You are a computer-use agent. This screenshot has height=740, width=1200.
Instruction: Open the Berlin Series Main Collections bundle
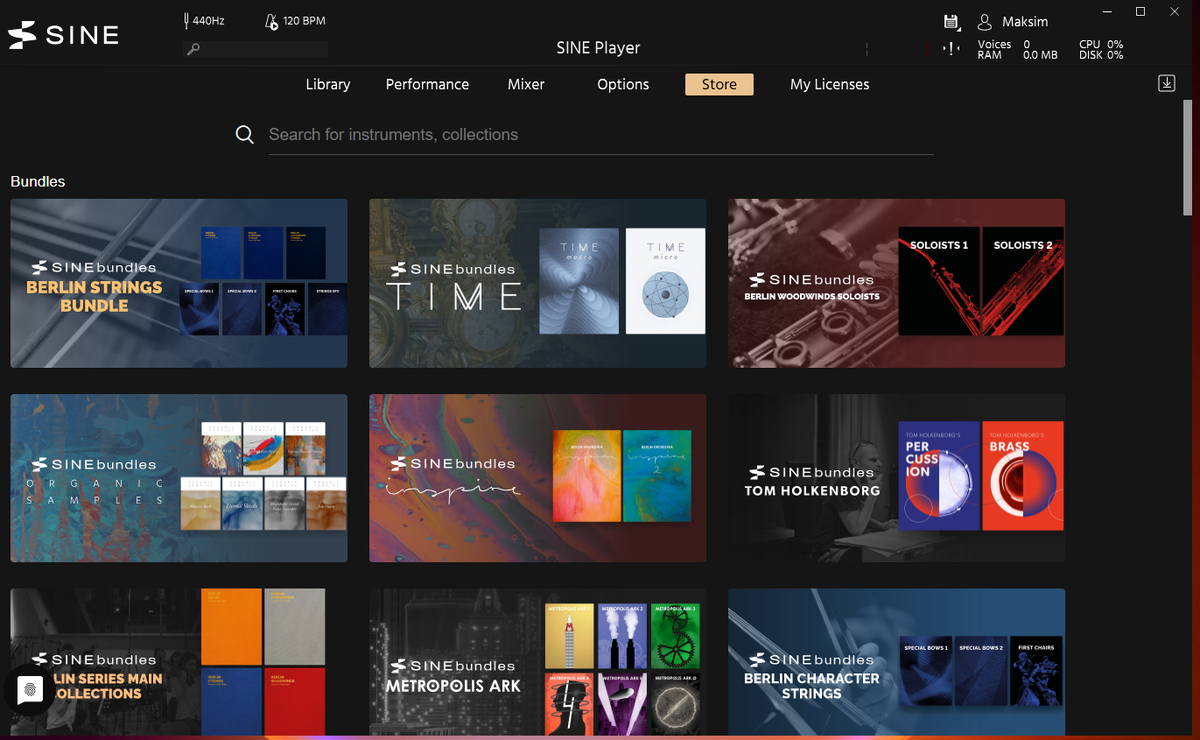(x=179, y=663)
